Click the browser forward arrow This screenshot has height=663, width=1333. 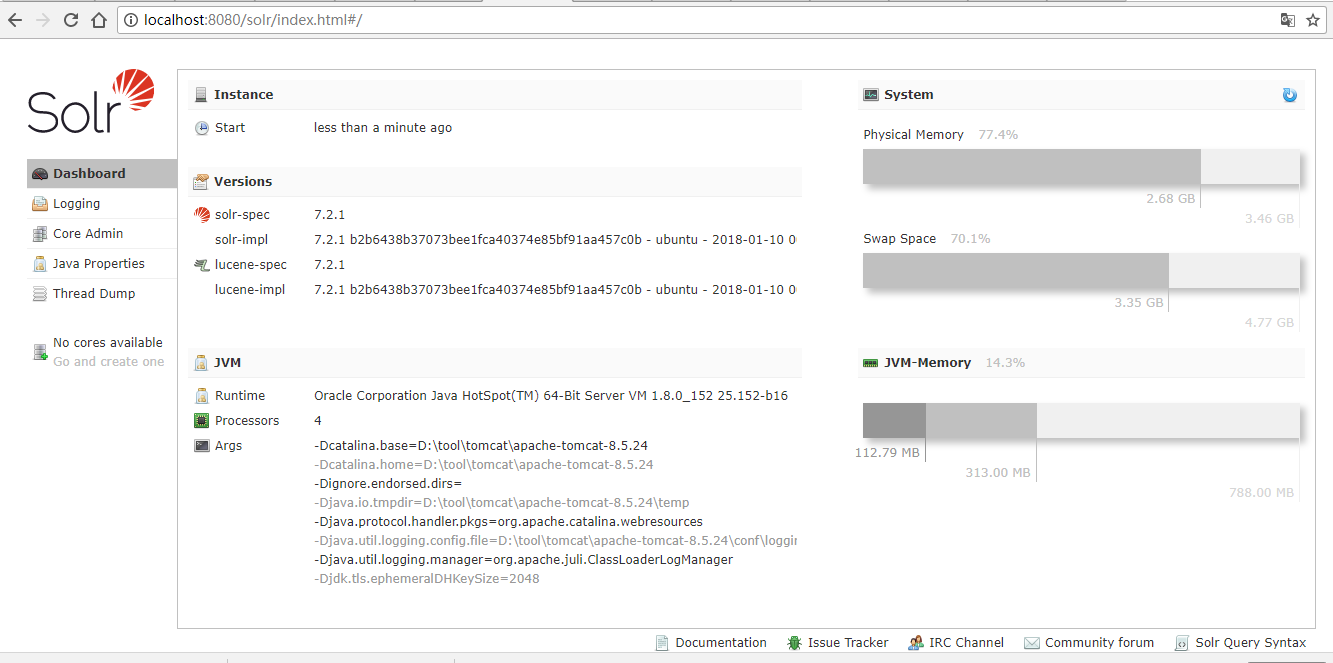pyautogui.click(x=43, y=20)
